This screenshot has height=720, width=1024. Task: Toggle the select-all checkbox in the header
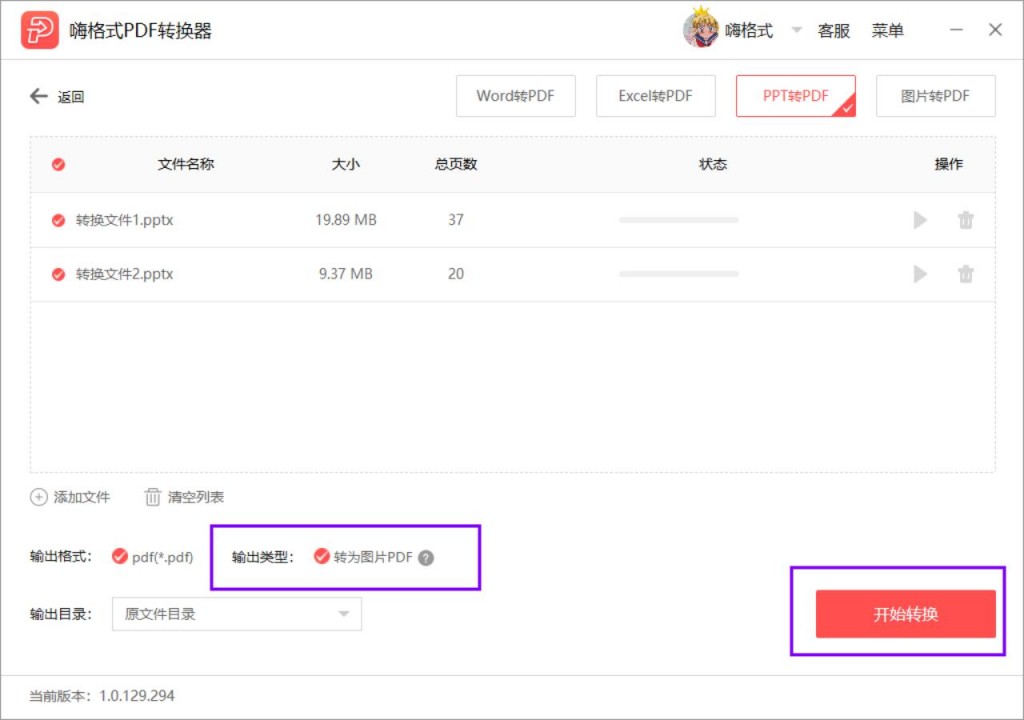coord(58,164)
